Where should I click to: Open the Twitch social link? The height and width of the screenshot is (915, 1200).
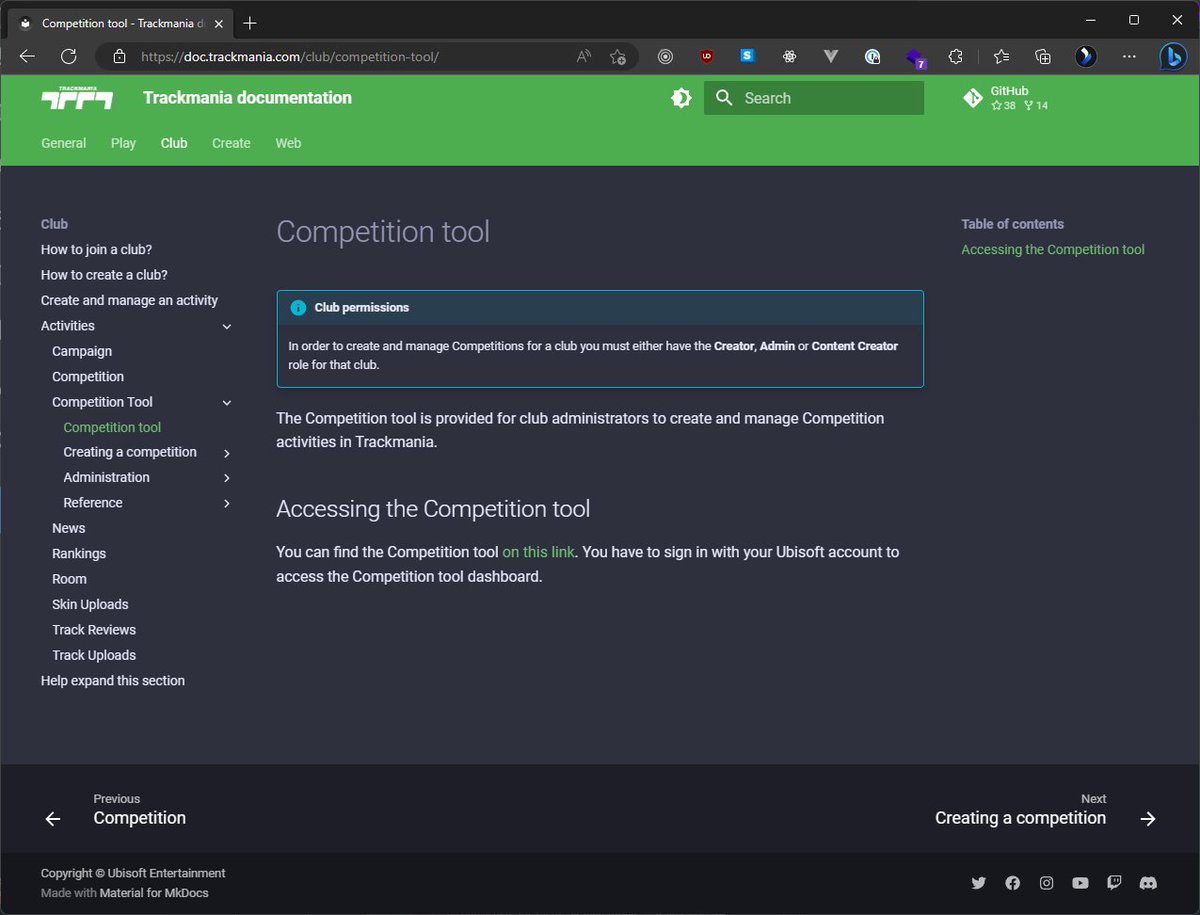point(1114,883)
